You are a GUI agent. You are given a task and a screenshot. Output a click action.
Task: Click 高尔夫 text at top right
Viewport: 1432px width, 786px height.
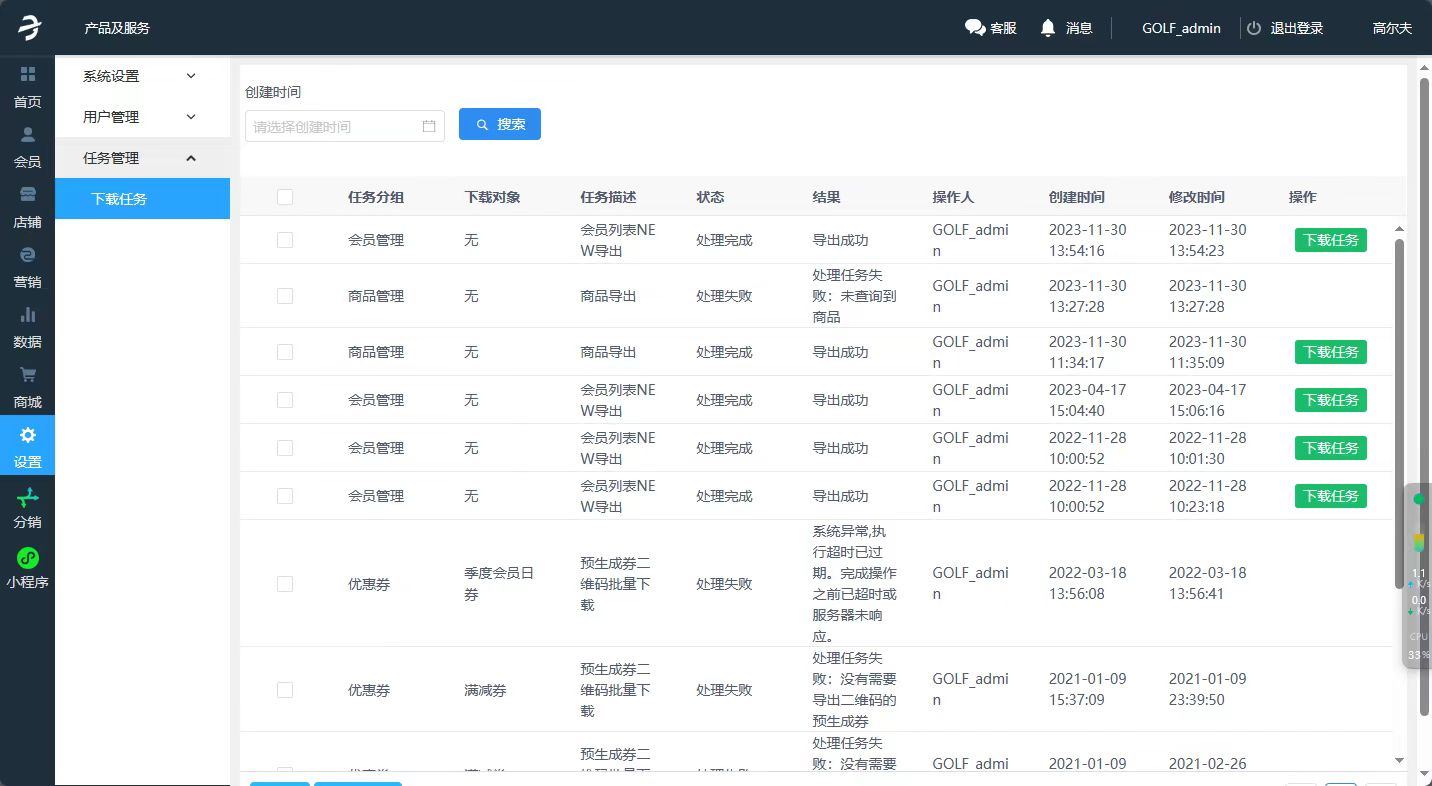coord(1392,28)
